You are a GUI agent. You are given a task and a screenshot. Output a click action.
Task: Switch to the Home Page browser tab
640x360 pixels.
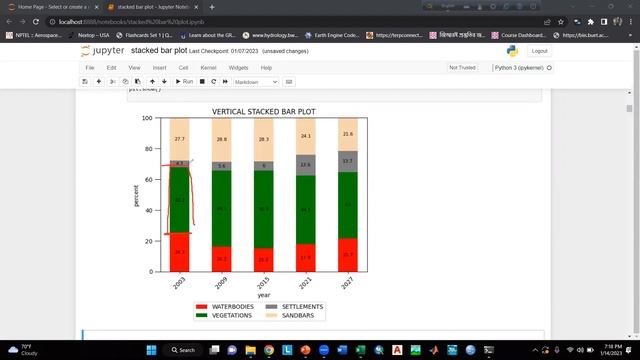(53, 7)
